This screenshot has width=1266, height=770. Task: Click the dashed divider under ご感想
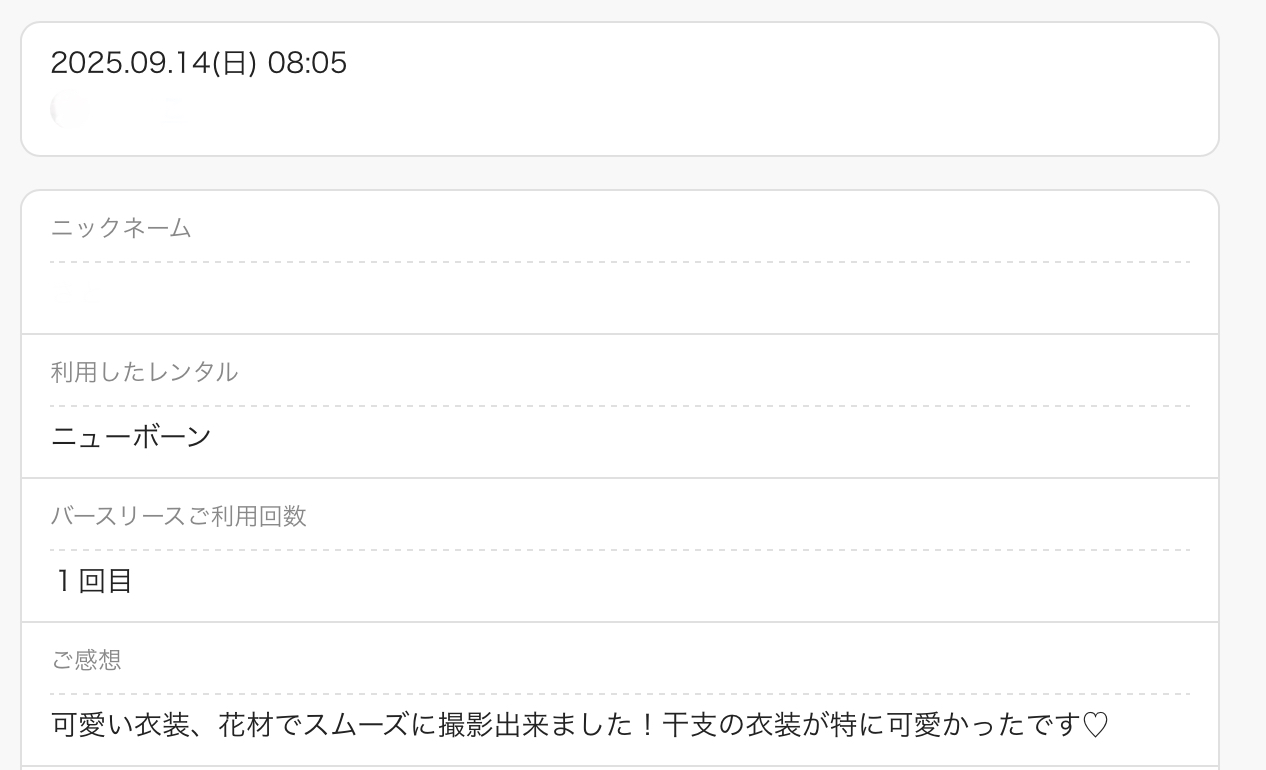620,694
